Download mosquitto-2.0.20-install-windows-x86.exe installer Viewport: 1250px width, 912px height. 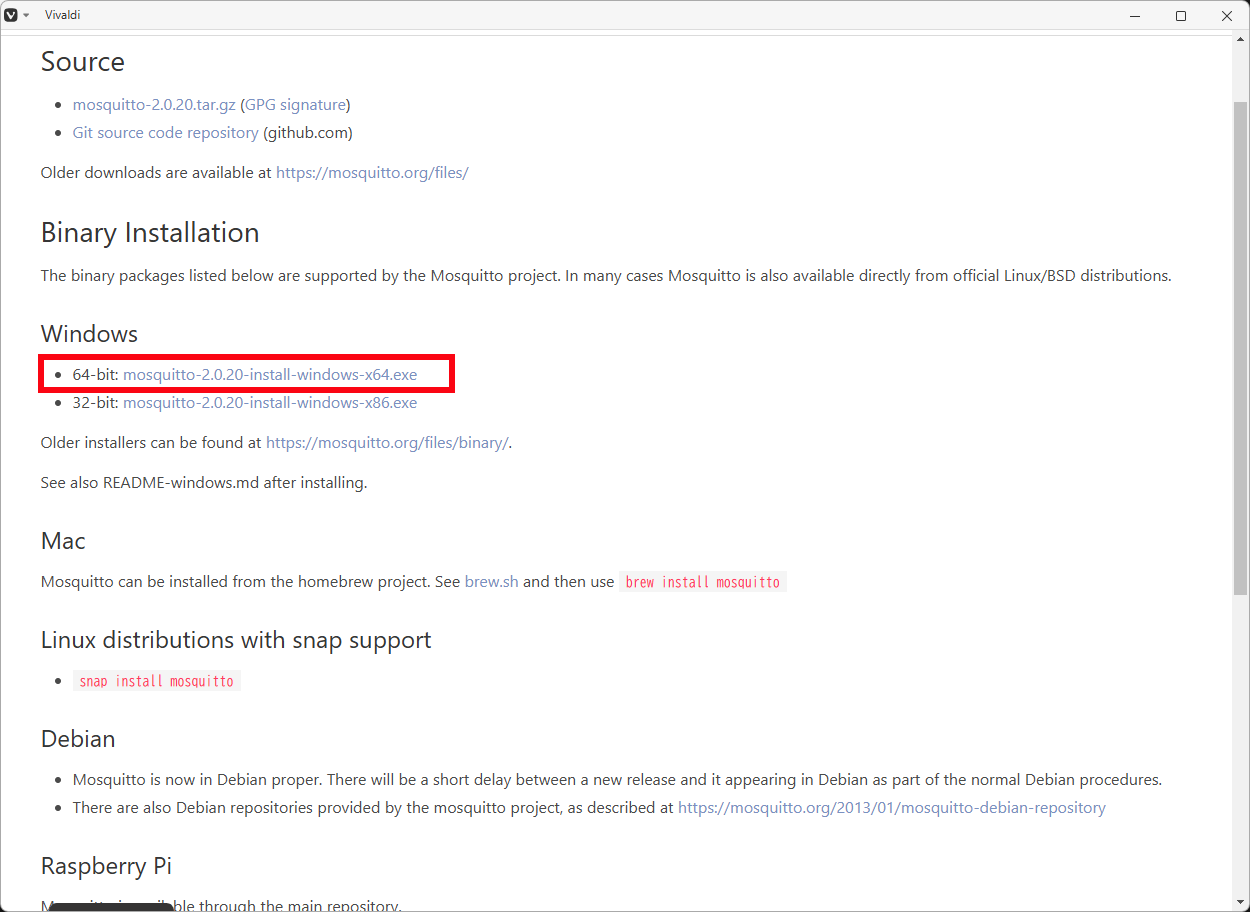pyautogui.click(x=270, y=402)
